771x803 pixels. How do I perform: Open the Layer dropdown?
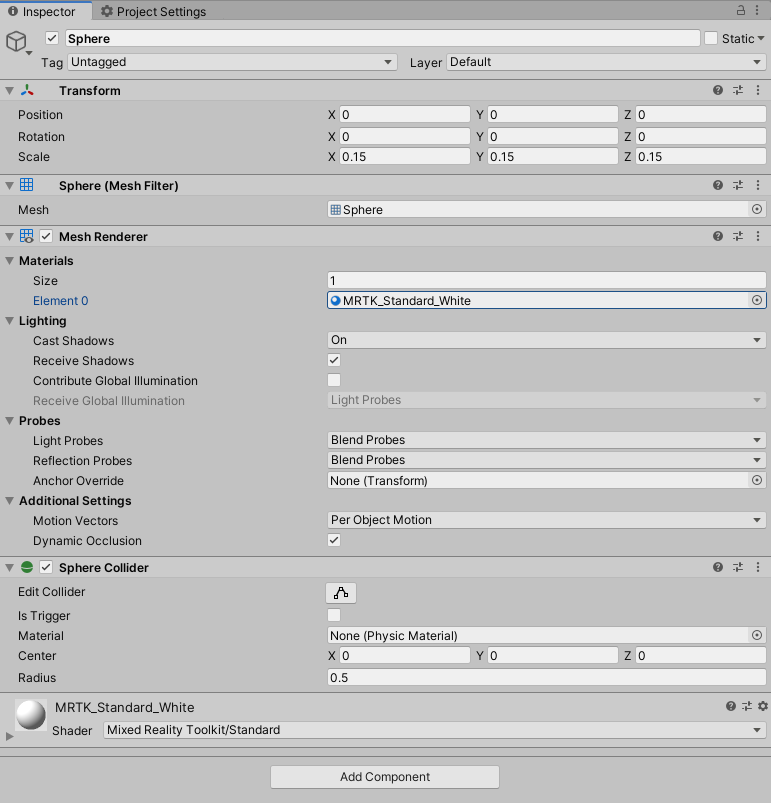point(606,62)
